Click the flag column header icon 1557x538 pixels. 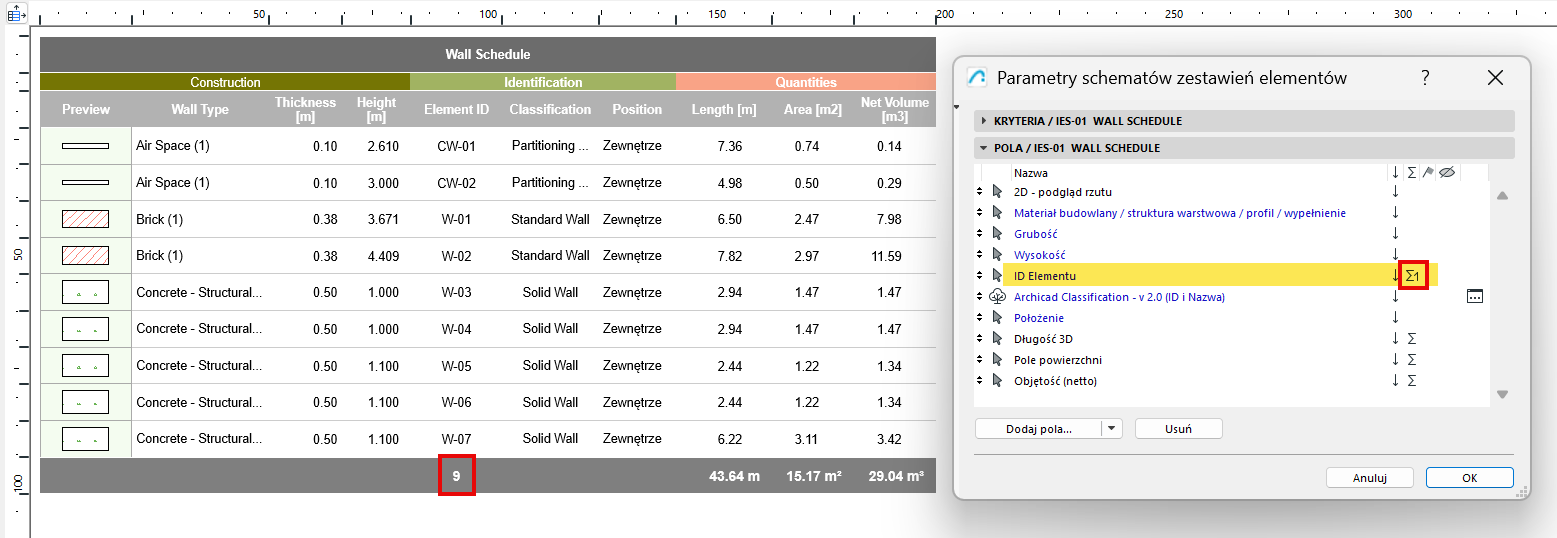coord(1428,173)
